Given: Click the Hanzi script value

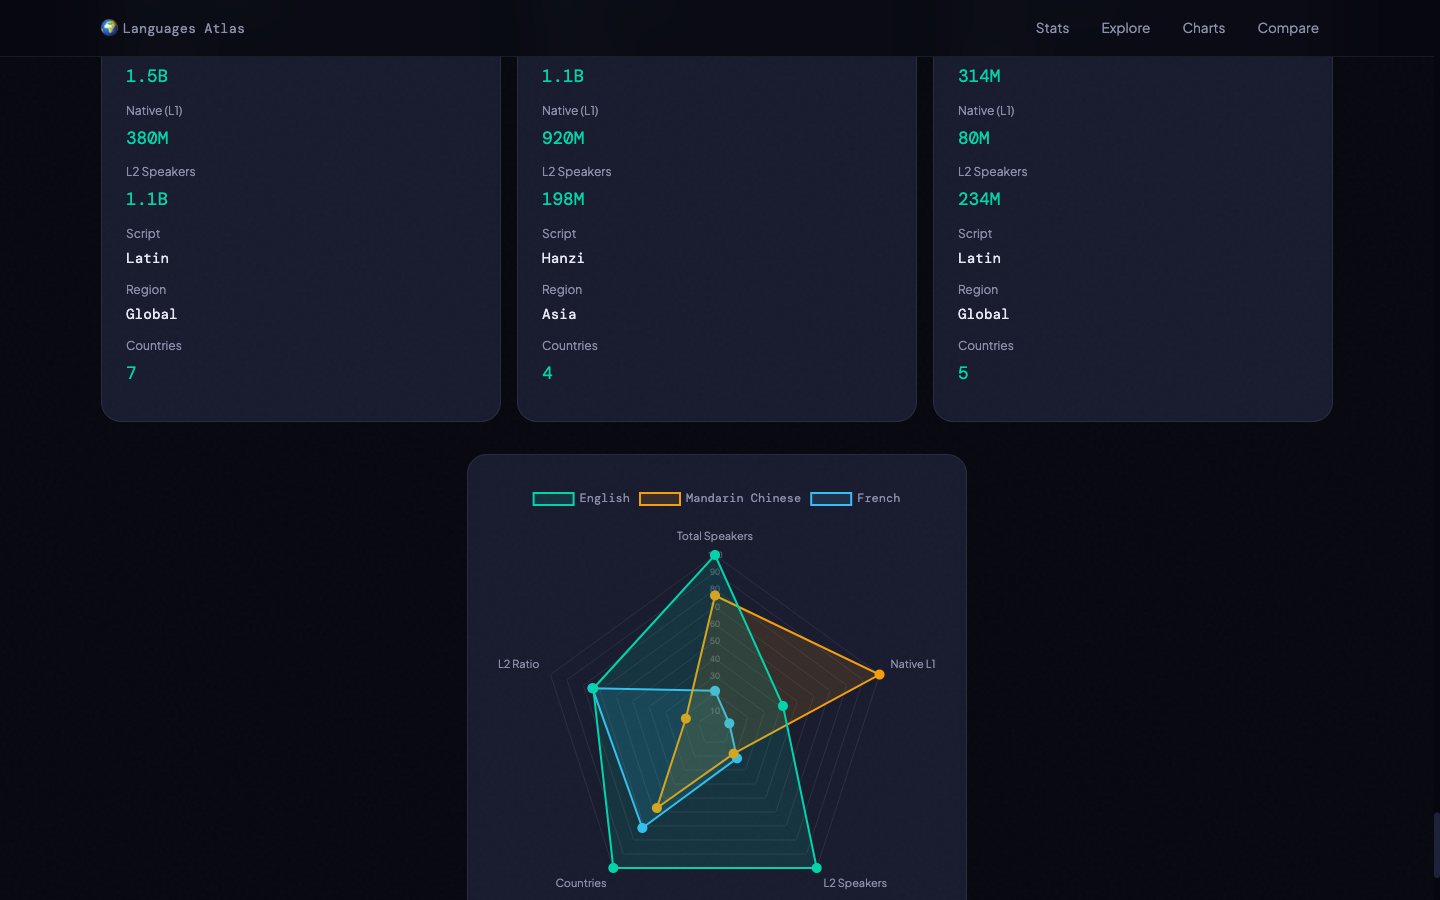Looking at the screenshot, I should pos(563,258).
